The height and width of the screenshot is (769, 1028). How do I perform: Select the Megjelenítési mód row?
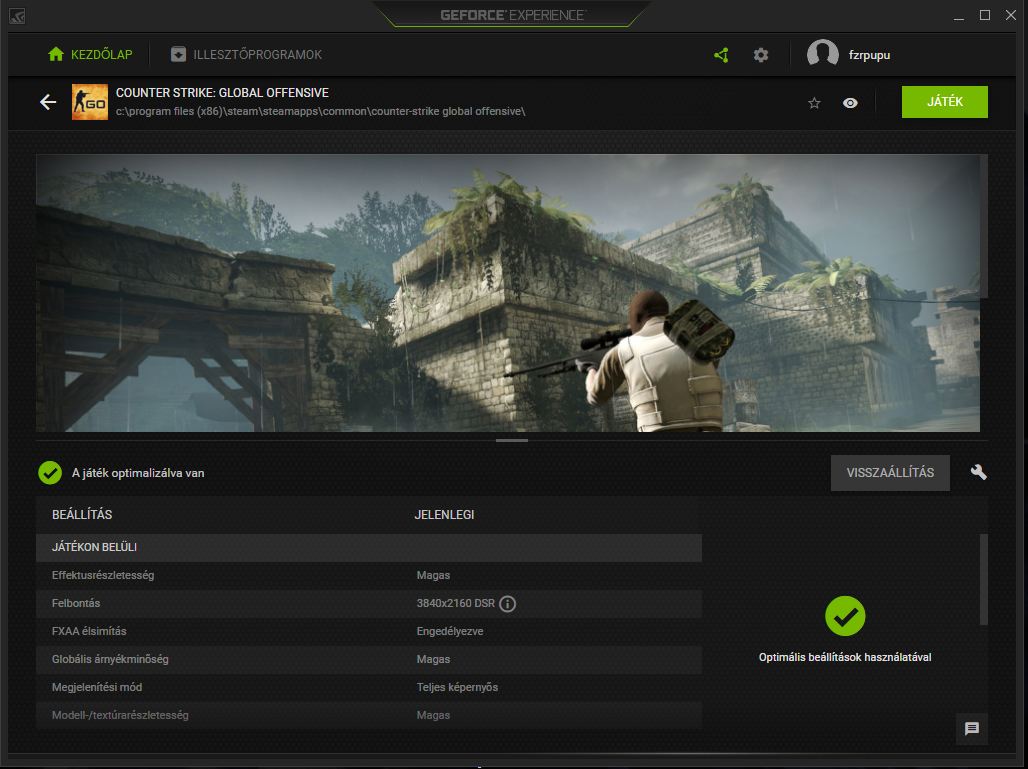pos(368,688)
